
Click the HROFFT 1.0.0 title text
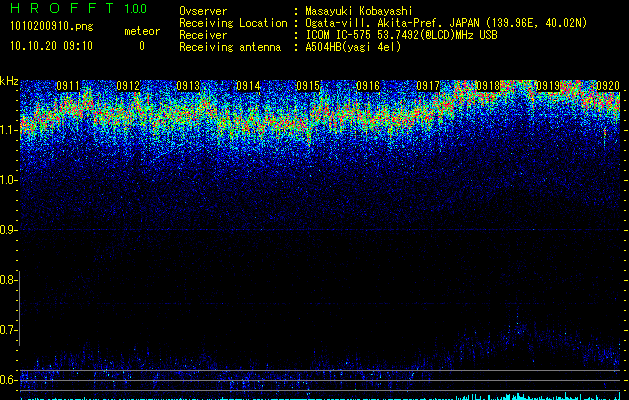(x=79, y=8)
